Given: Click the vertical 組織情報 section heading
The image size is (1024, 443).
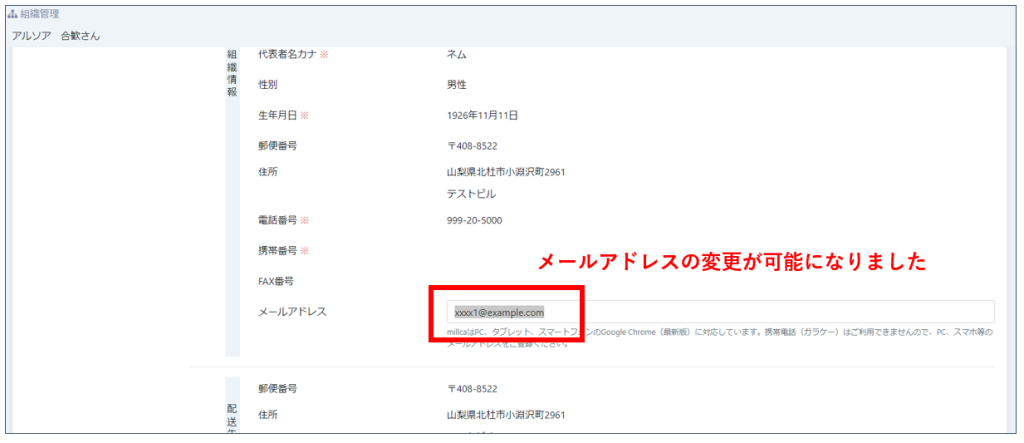Looking at the screenshot, I should (232, 72).
